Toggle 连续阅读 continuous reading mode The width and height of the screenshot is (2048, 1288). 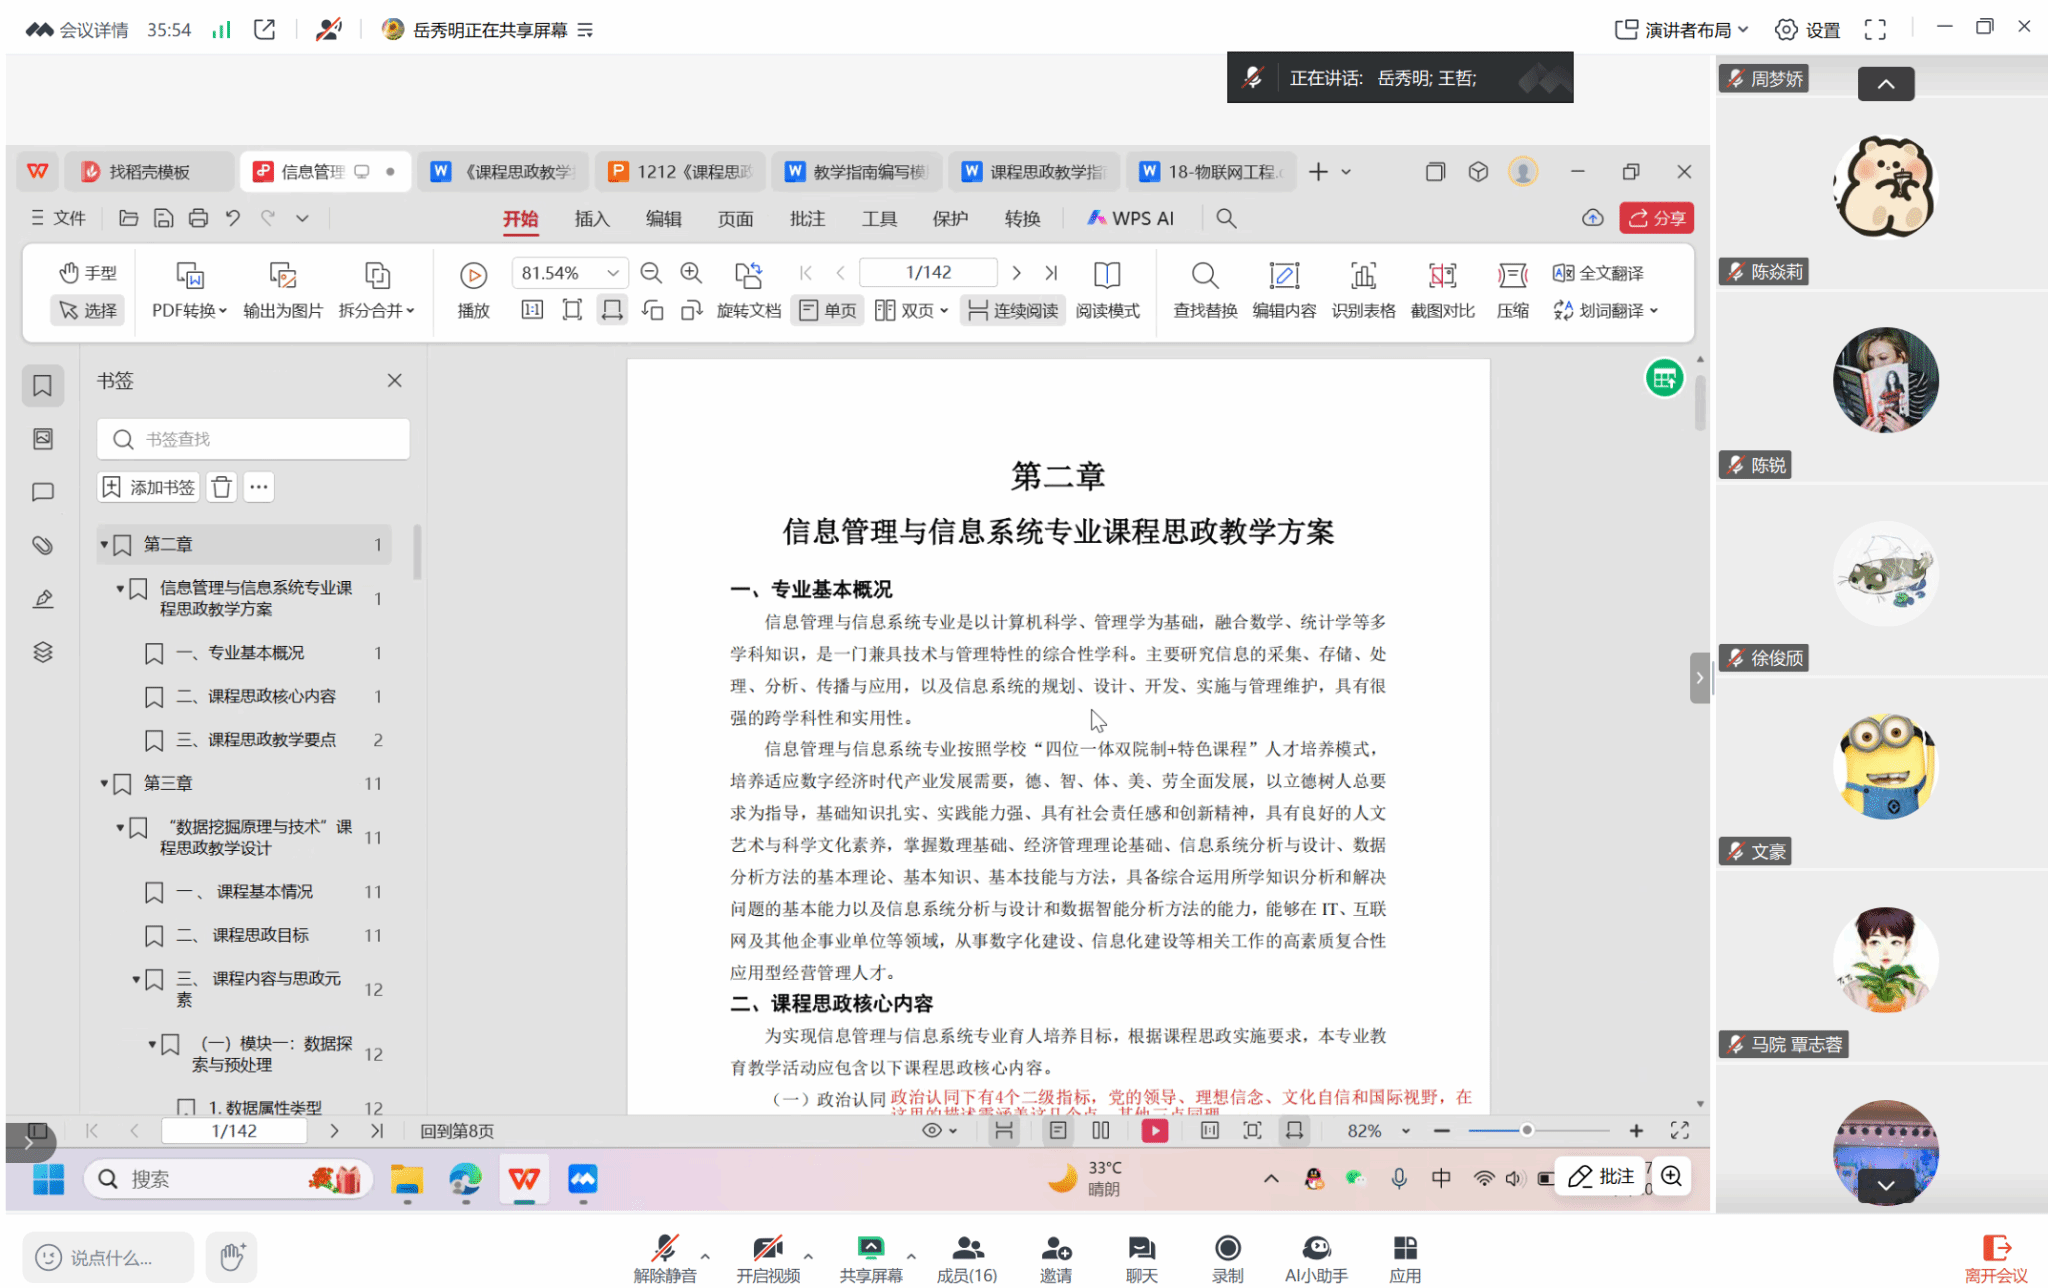click(1013, 311)
